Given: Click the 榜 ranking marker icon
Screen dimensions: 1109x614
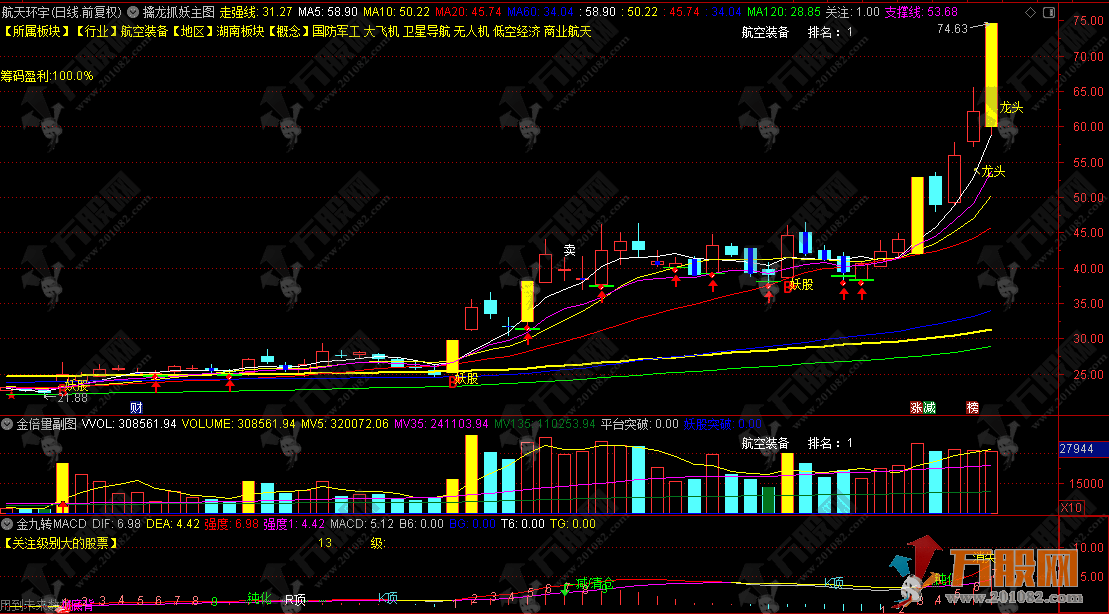Looking at the screenshot, I should (x=972, y=407).
